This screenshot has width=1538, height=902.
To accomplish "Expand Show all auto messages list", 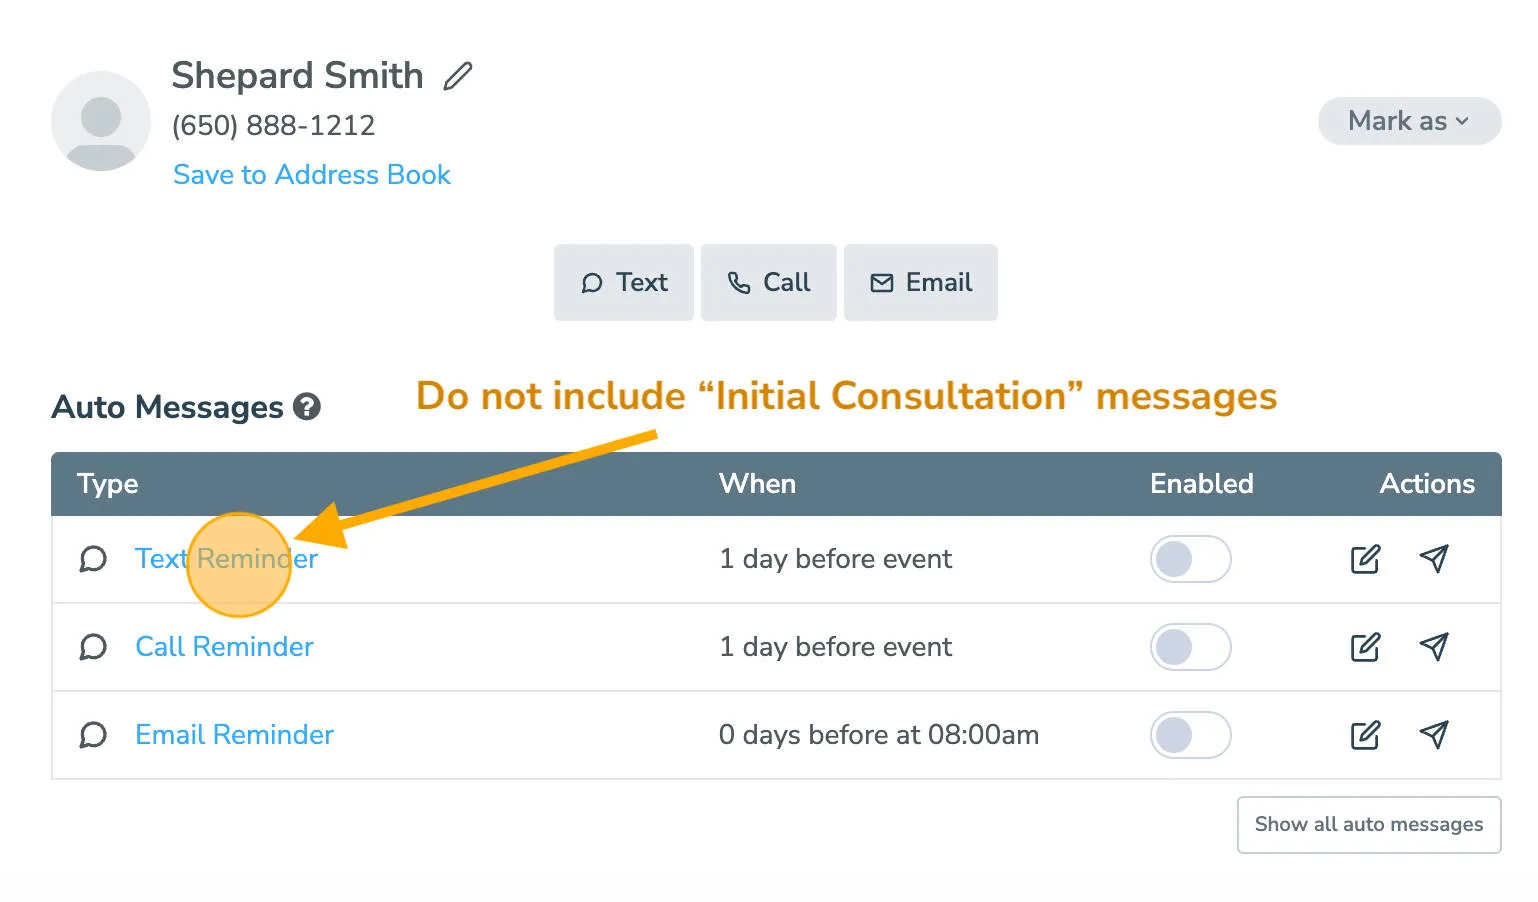I will 1368,824.
